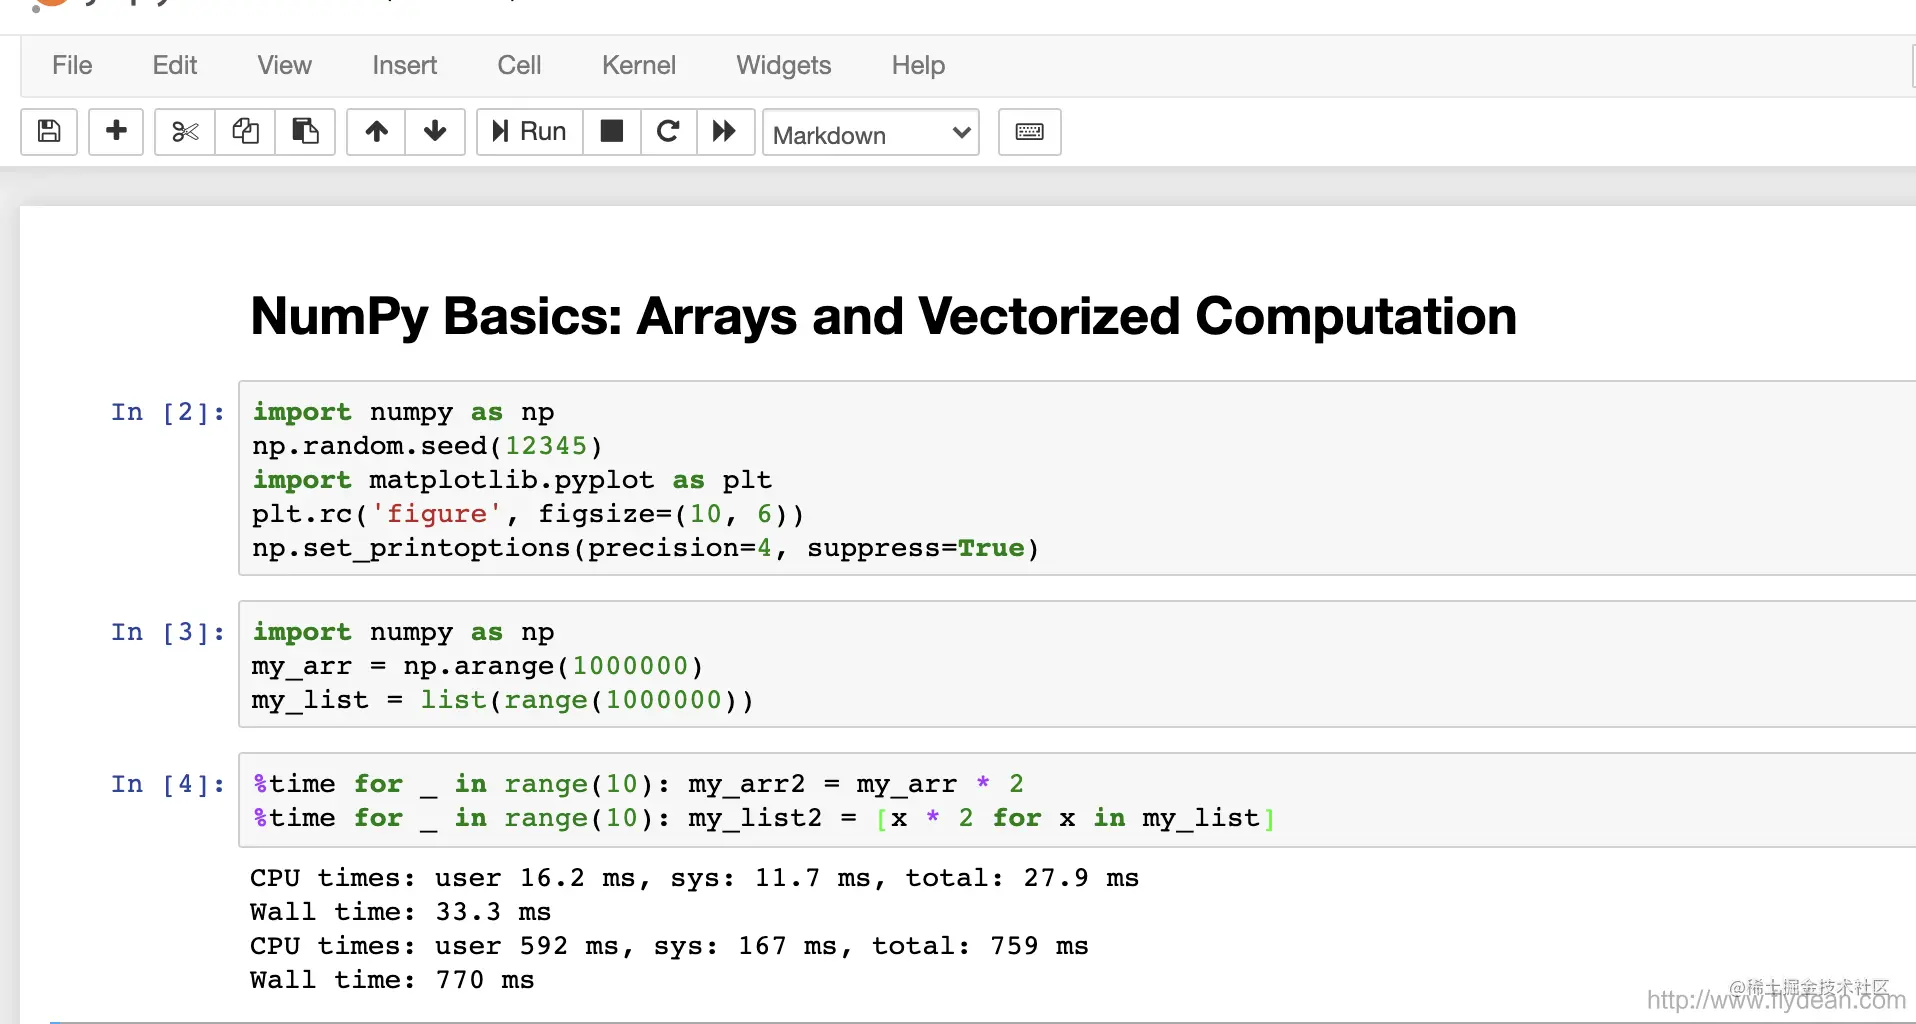1916x1024 pixels.
Task: Move the selected cell up with the arrow
Action: [x=376, y=132]
